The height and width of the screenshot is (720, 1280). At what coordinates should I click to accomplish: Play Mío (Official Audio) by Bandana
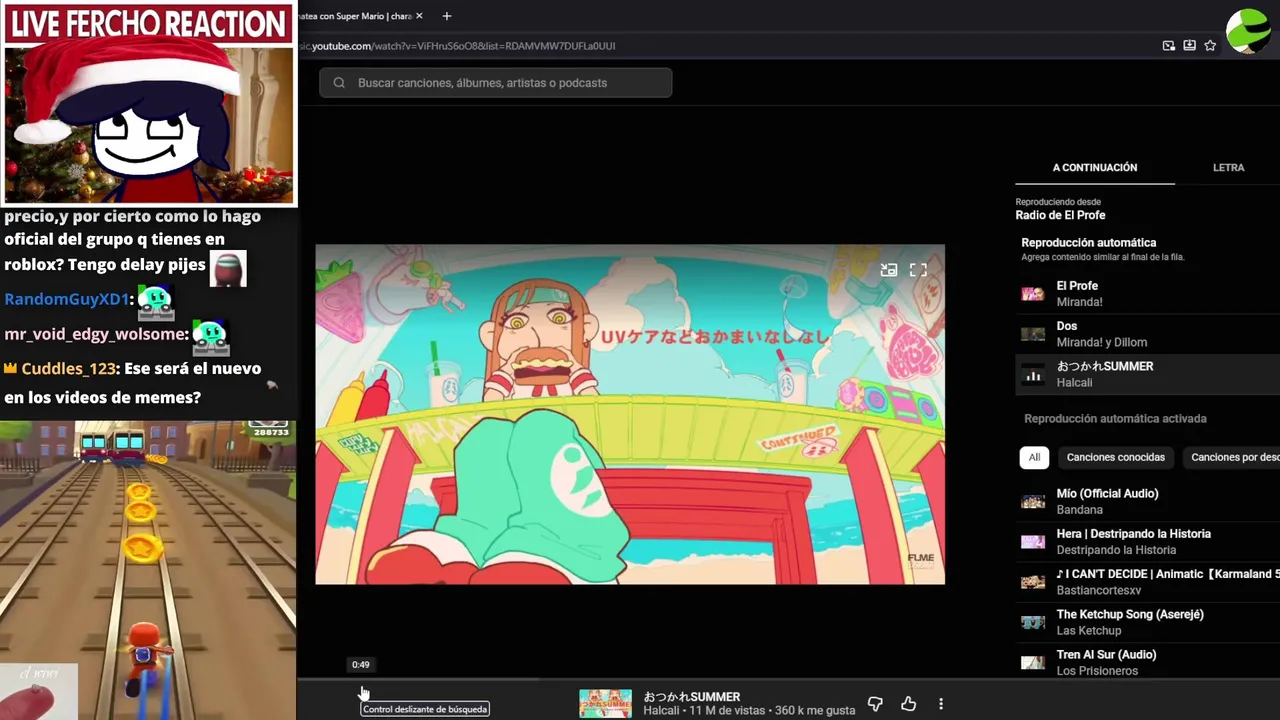pos(1148,501)
